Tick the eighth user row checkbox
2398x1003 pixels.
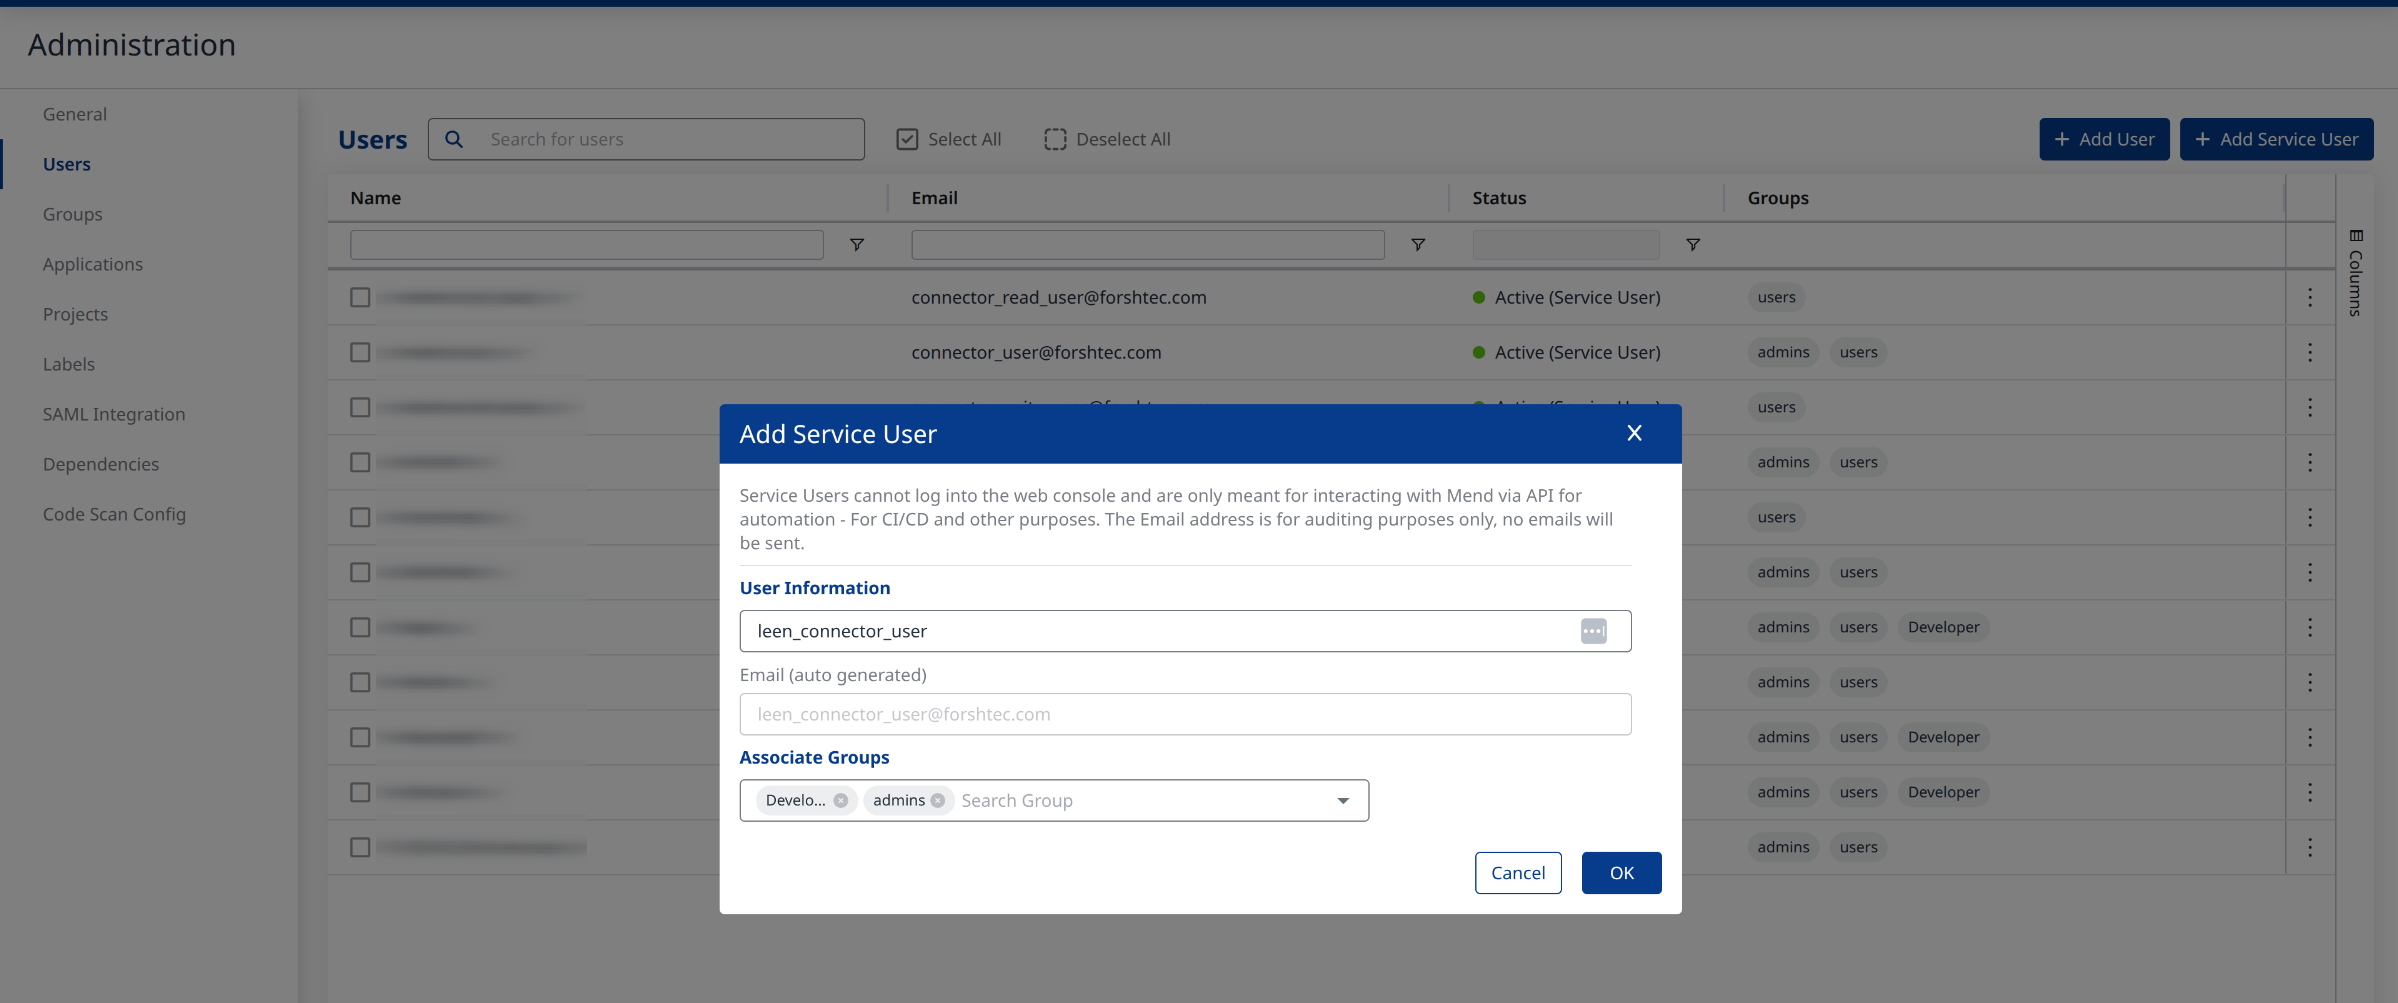pos(360,682)
